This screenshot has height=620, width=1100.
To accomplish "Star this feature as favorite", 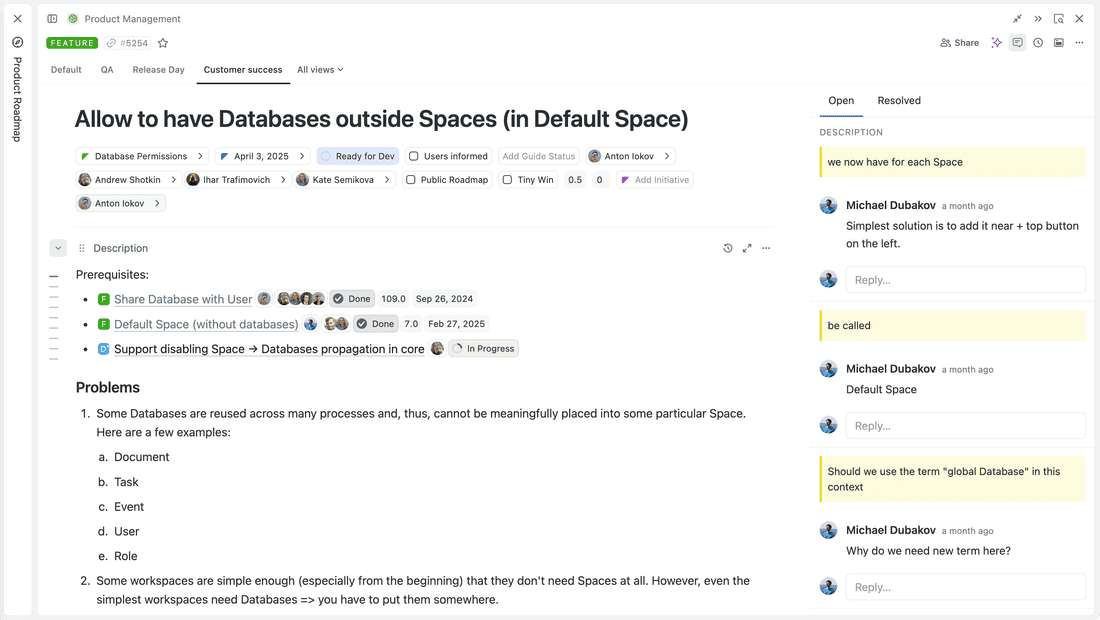I will click(x=163, y=43).
